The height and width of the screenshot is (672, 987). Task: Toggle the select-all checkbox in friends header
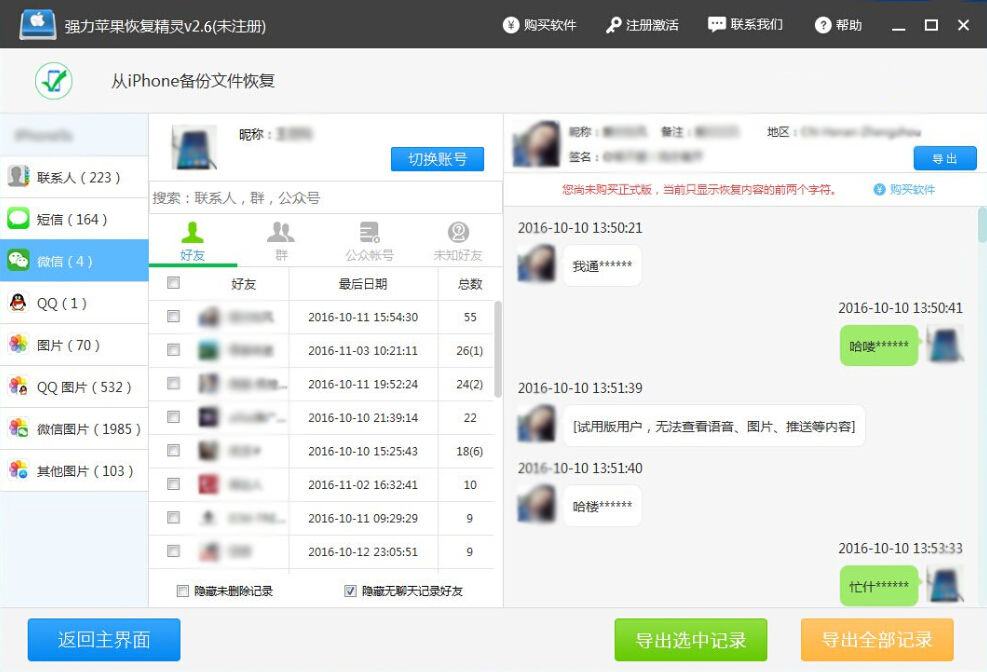[173, 283]
